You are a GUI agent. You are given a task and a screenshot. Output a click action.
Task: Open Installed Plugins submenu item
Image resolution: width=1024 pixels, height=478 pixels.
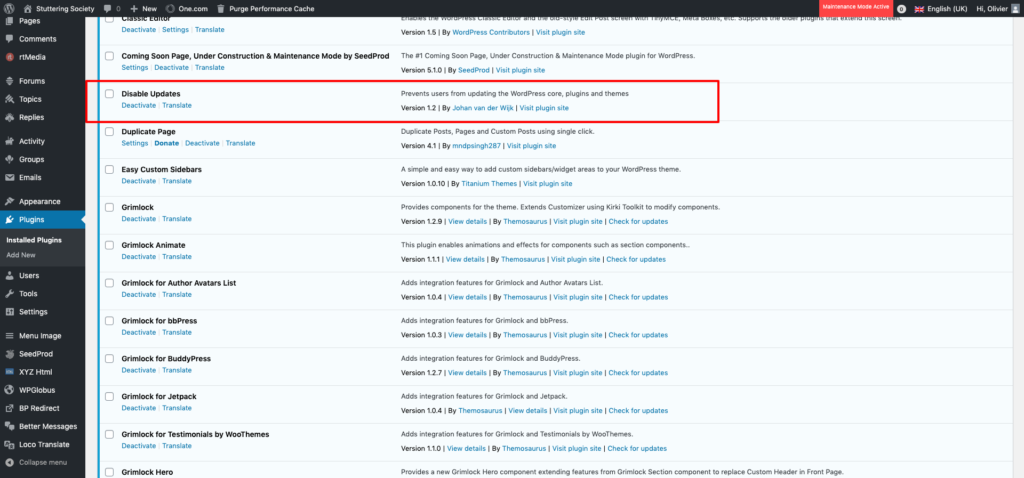click(34, 240)
